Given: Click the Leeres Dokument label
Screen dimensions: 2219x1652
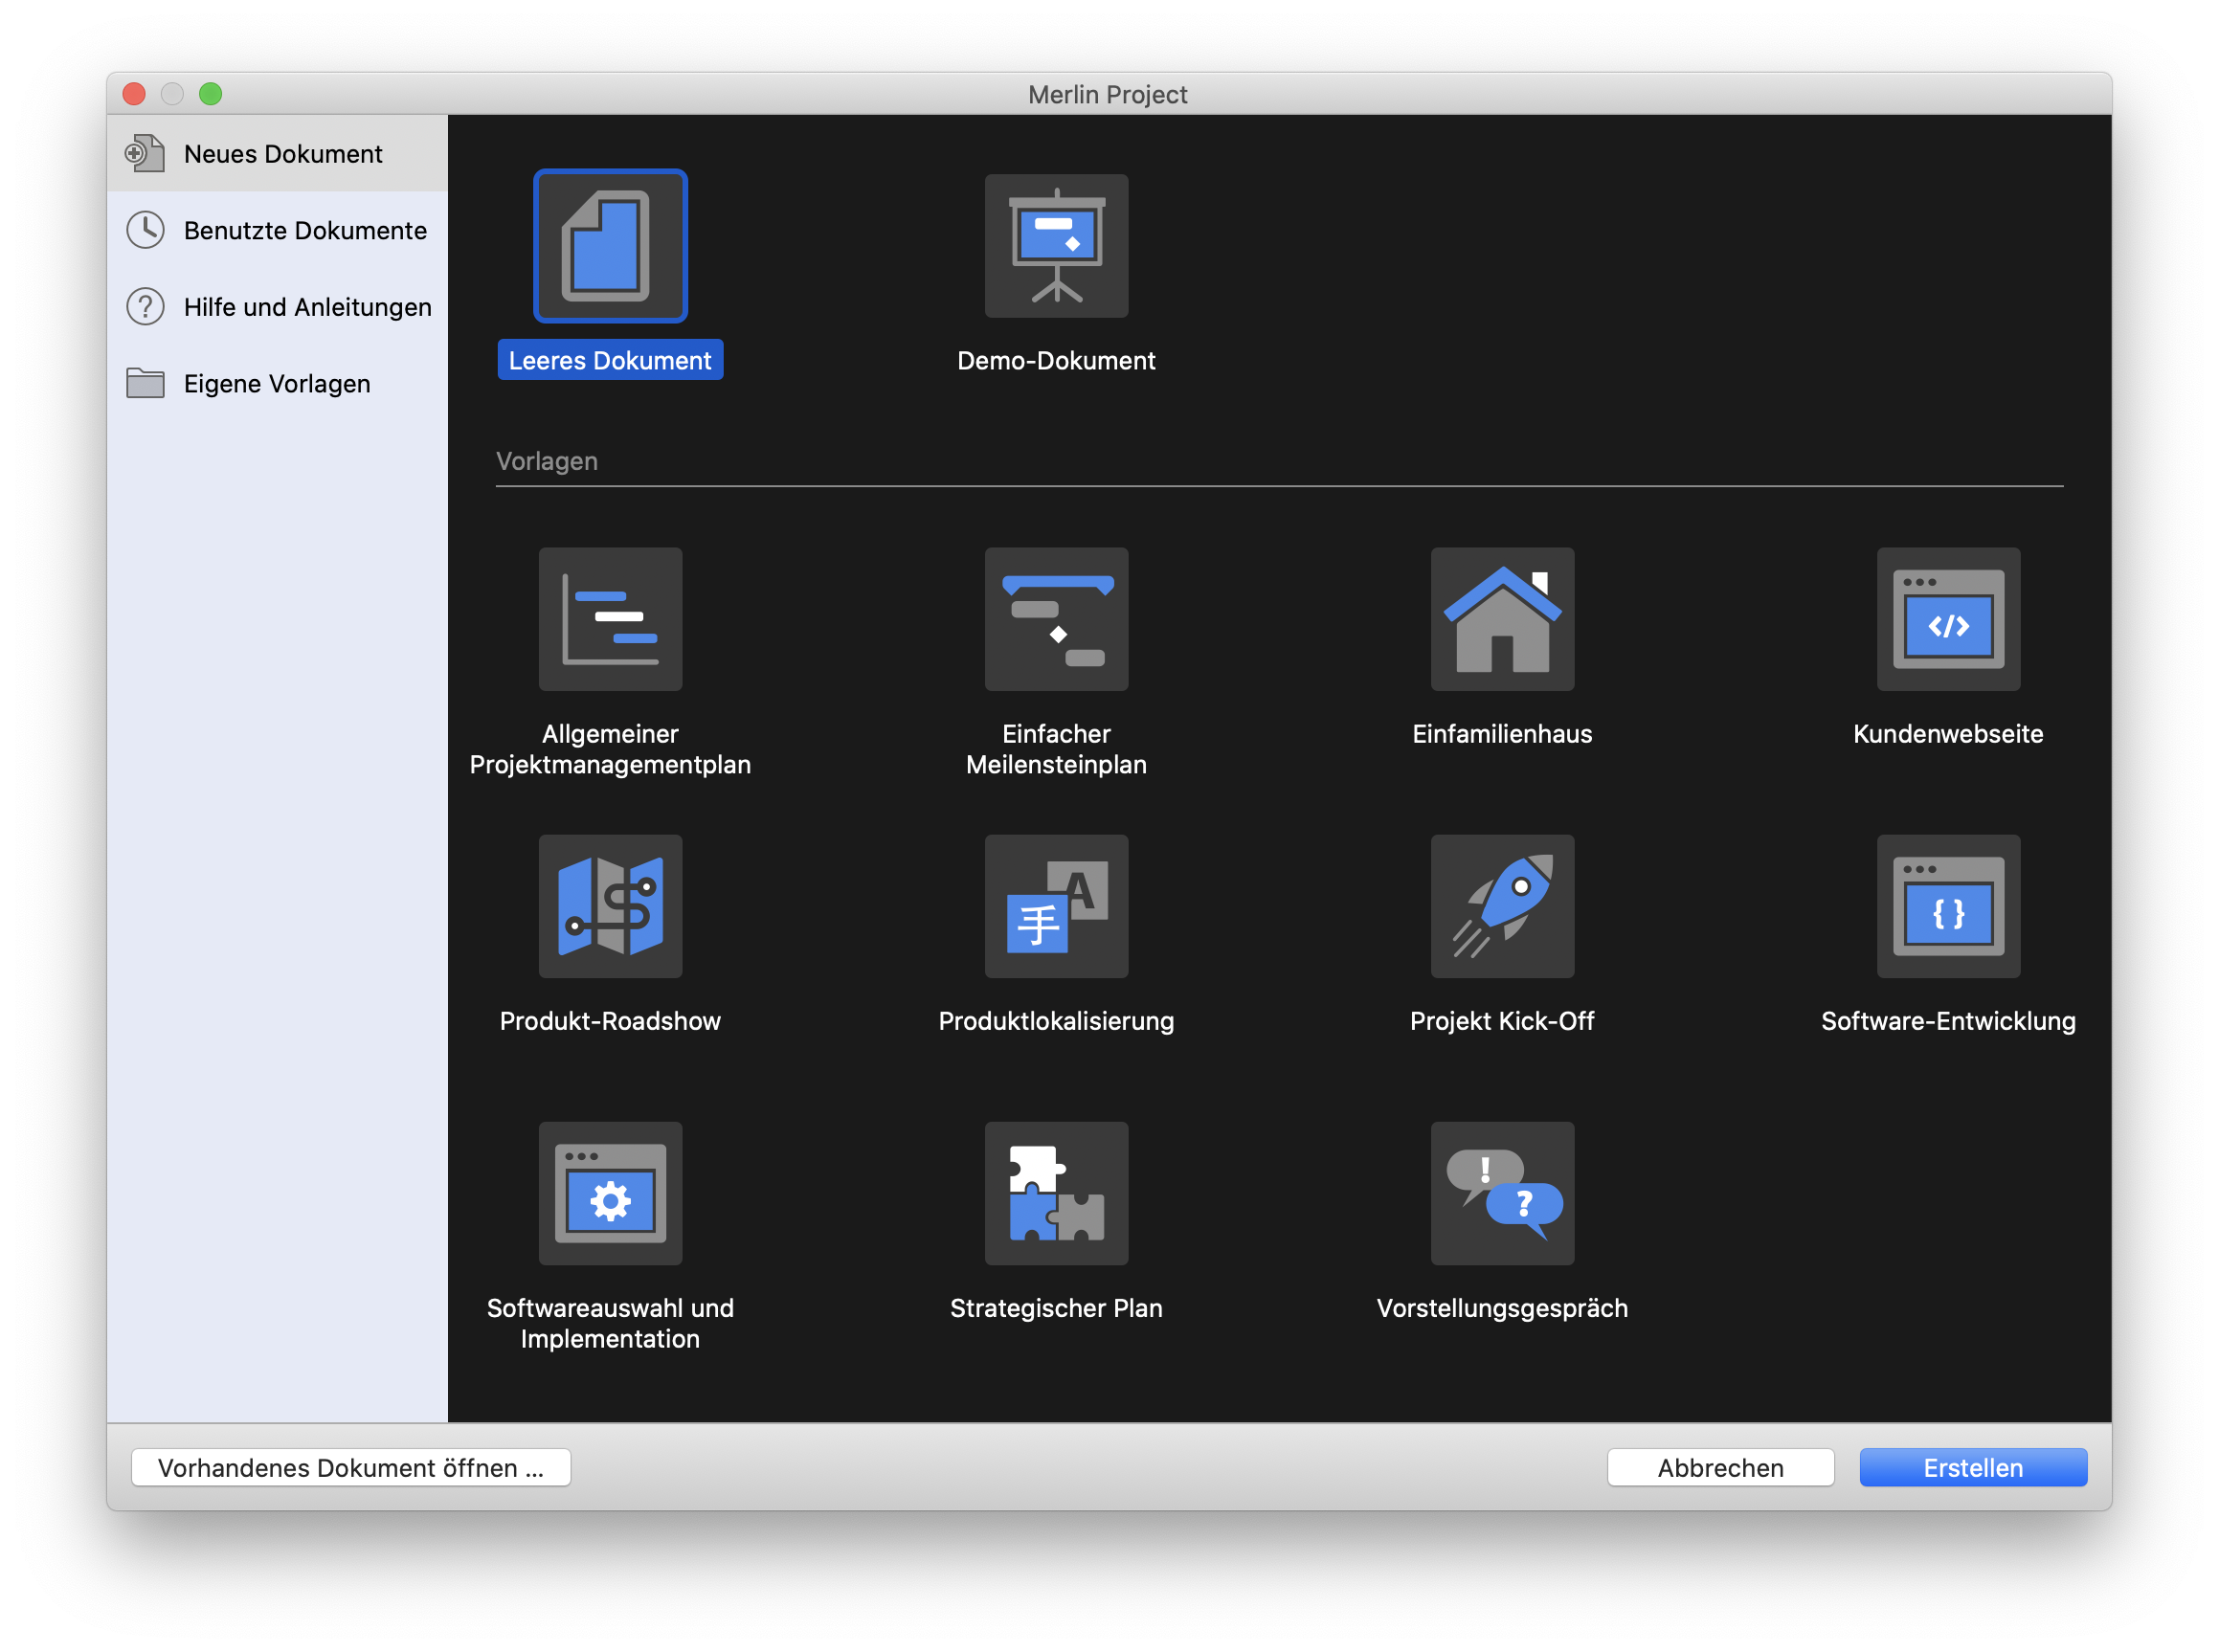Looking at the screenshot, I should click(610, 360).
